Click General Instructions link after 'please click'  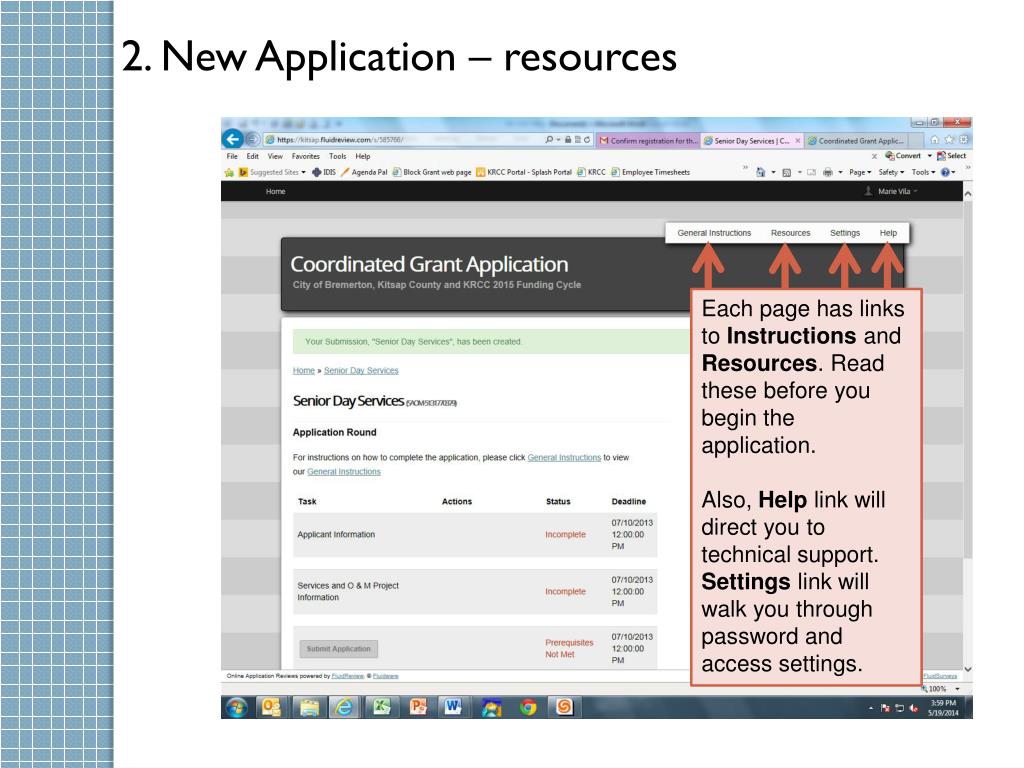coord(564,458)
